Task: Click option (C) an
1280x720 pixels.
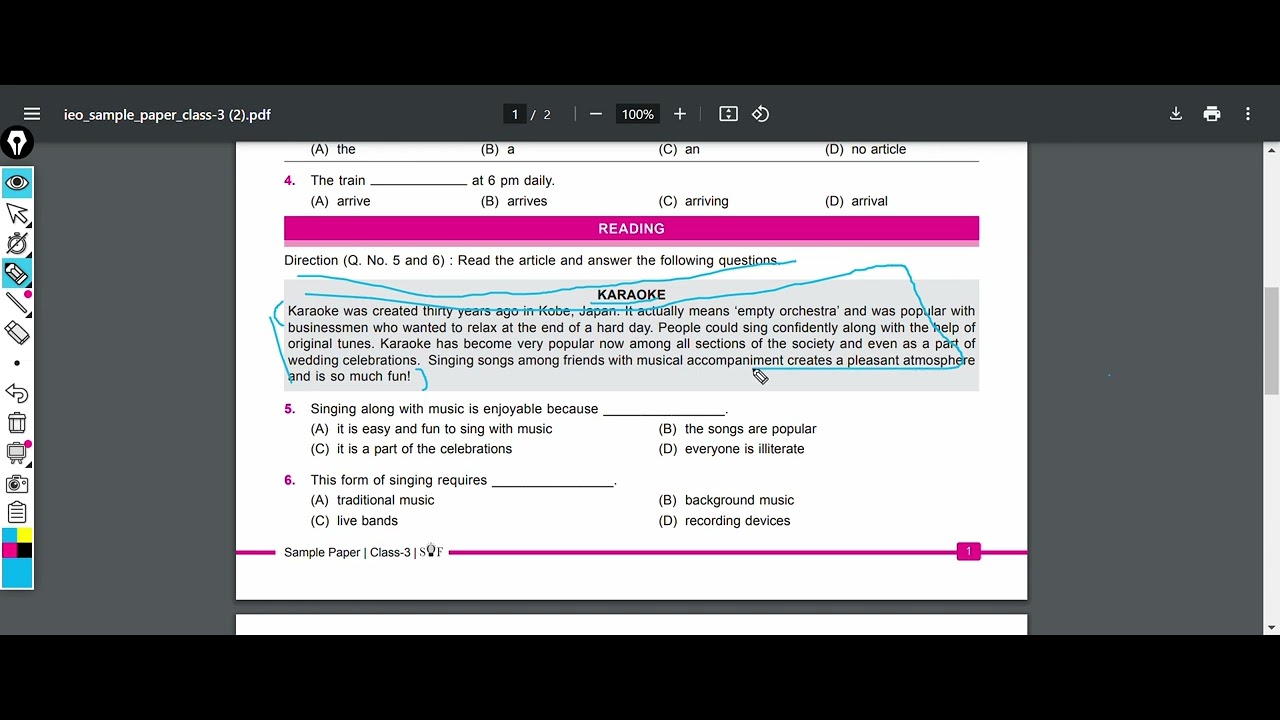Action: (679, 149)
